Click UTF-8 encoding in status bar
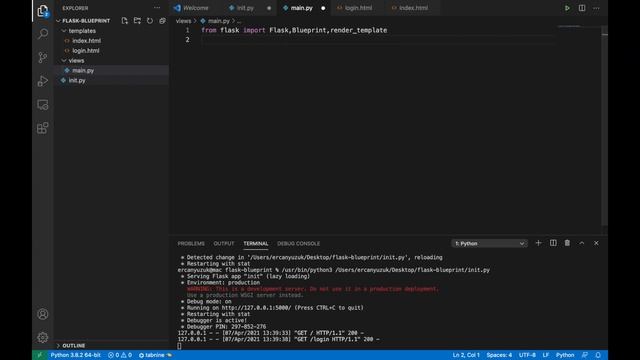The width and height of the screenshot is (640, 360). [527, 355]
